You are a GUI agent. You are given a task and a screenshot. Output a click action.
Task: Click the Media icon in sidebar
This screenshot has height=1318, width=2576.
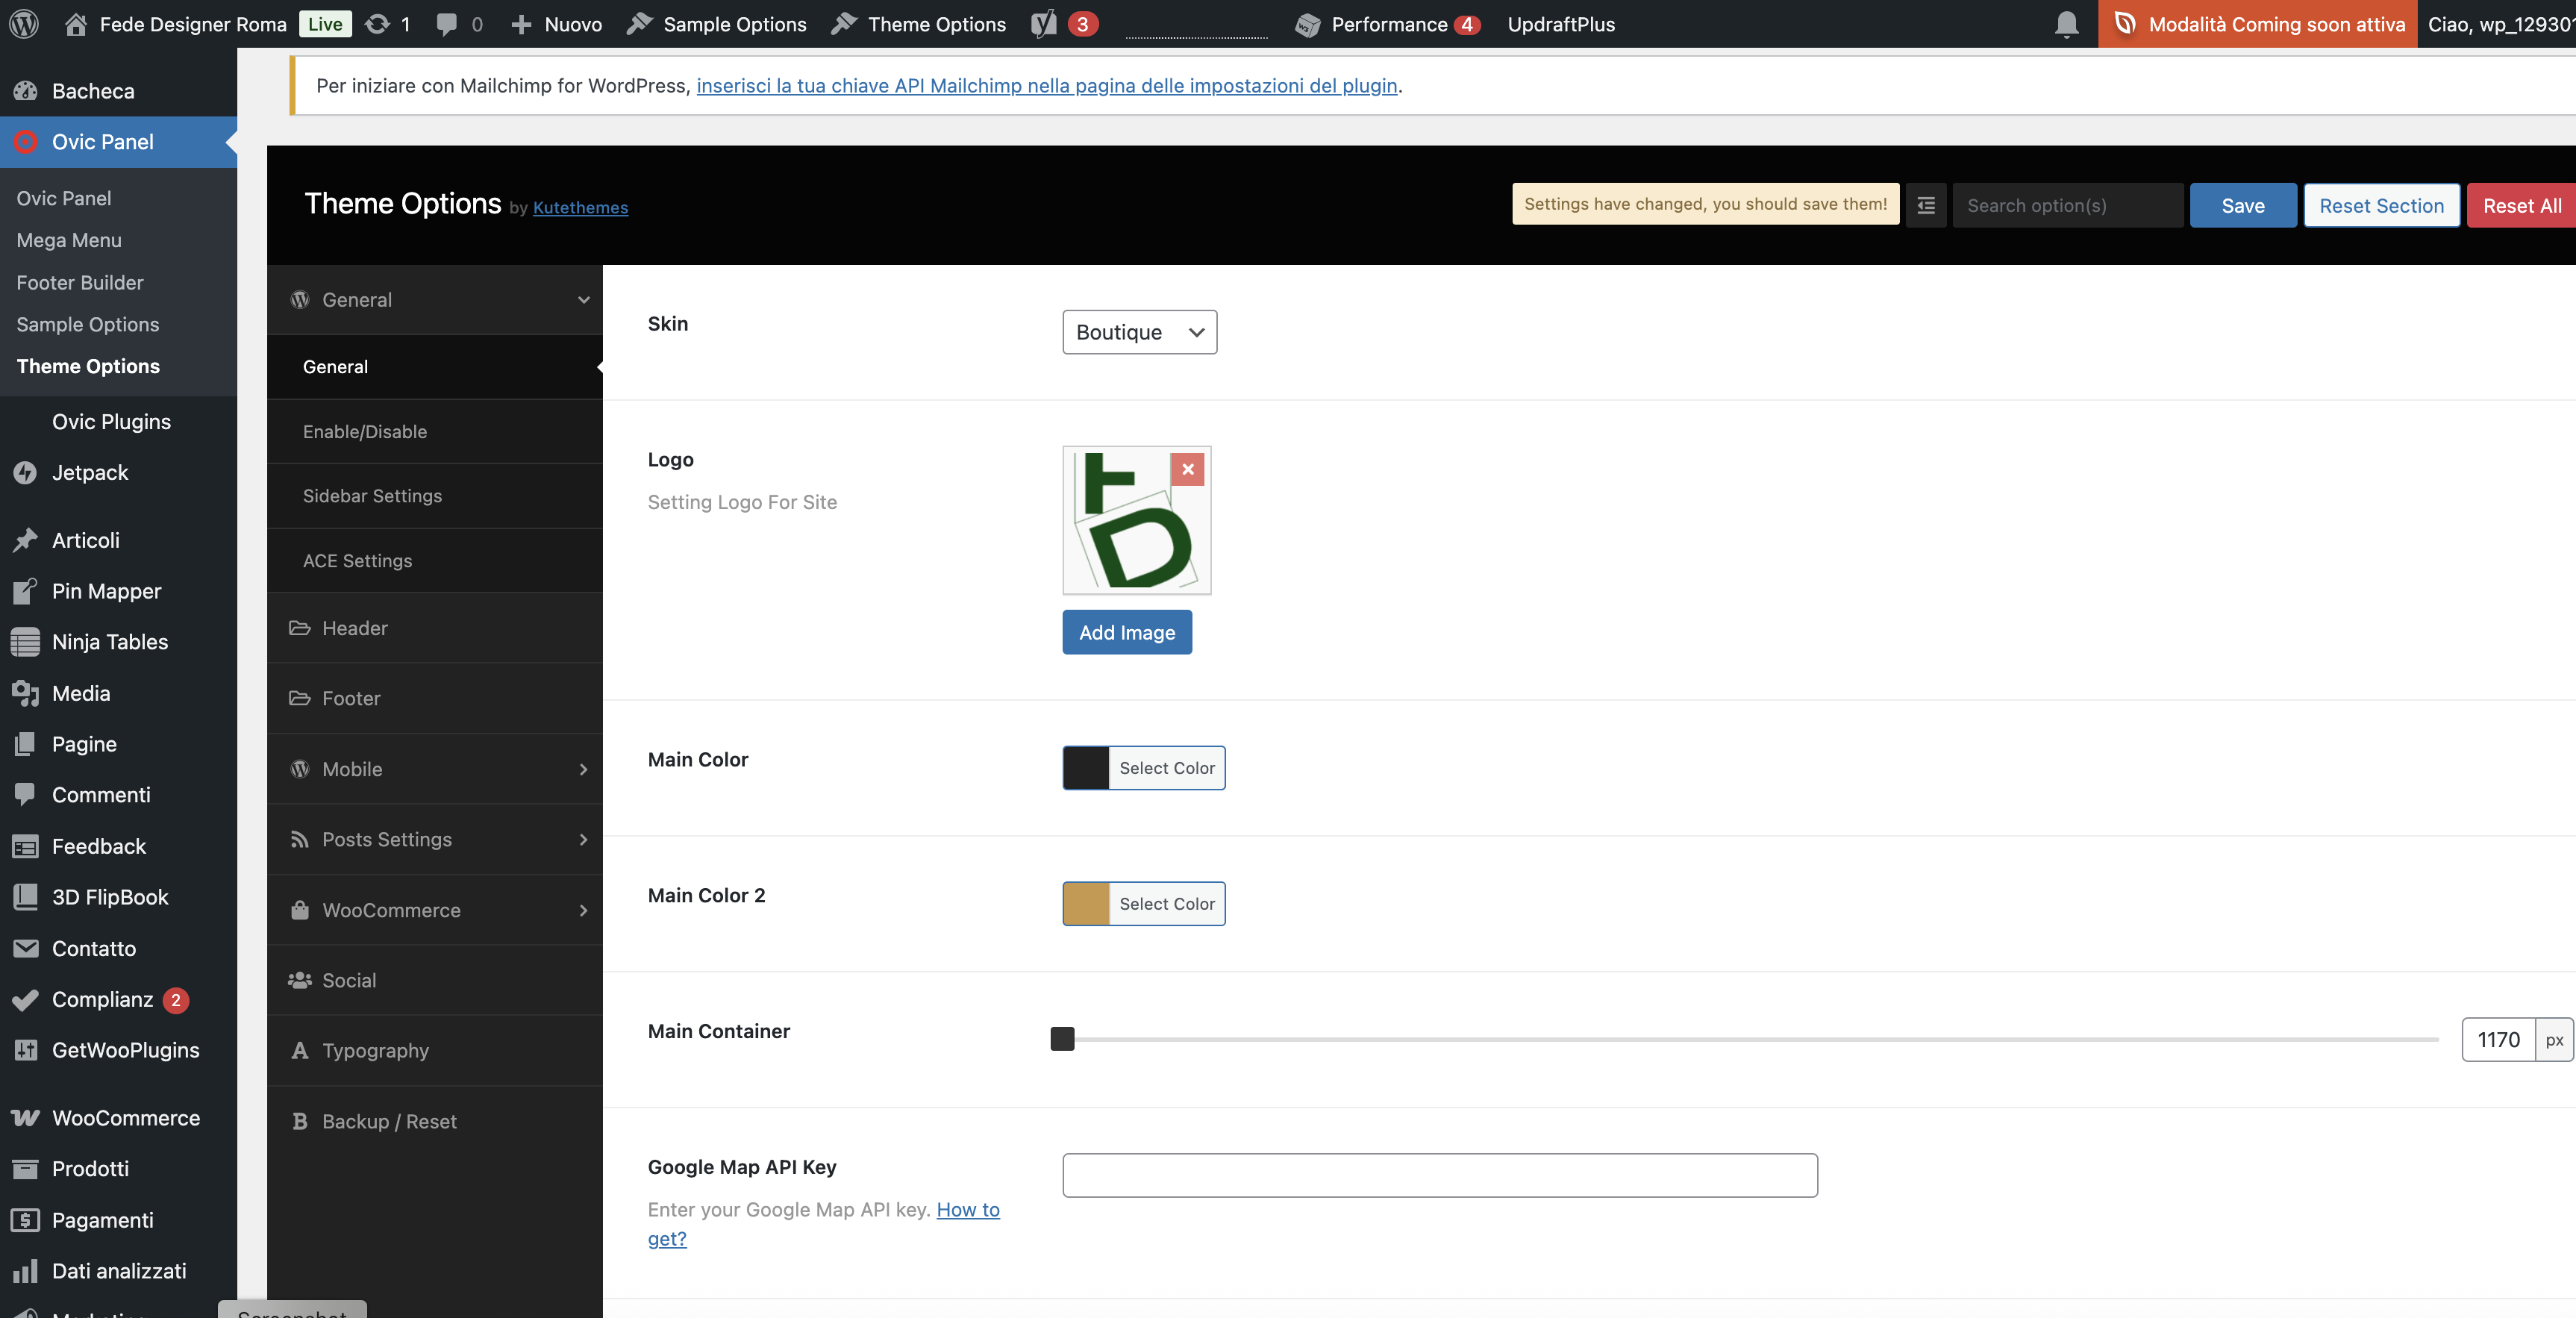pos(25,693)
